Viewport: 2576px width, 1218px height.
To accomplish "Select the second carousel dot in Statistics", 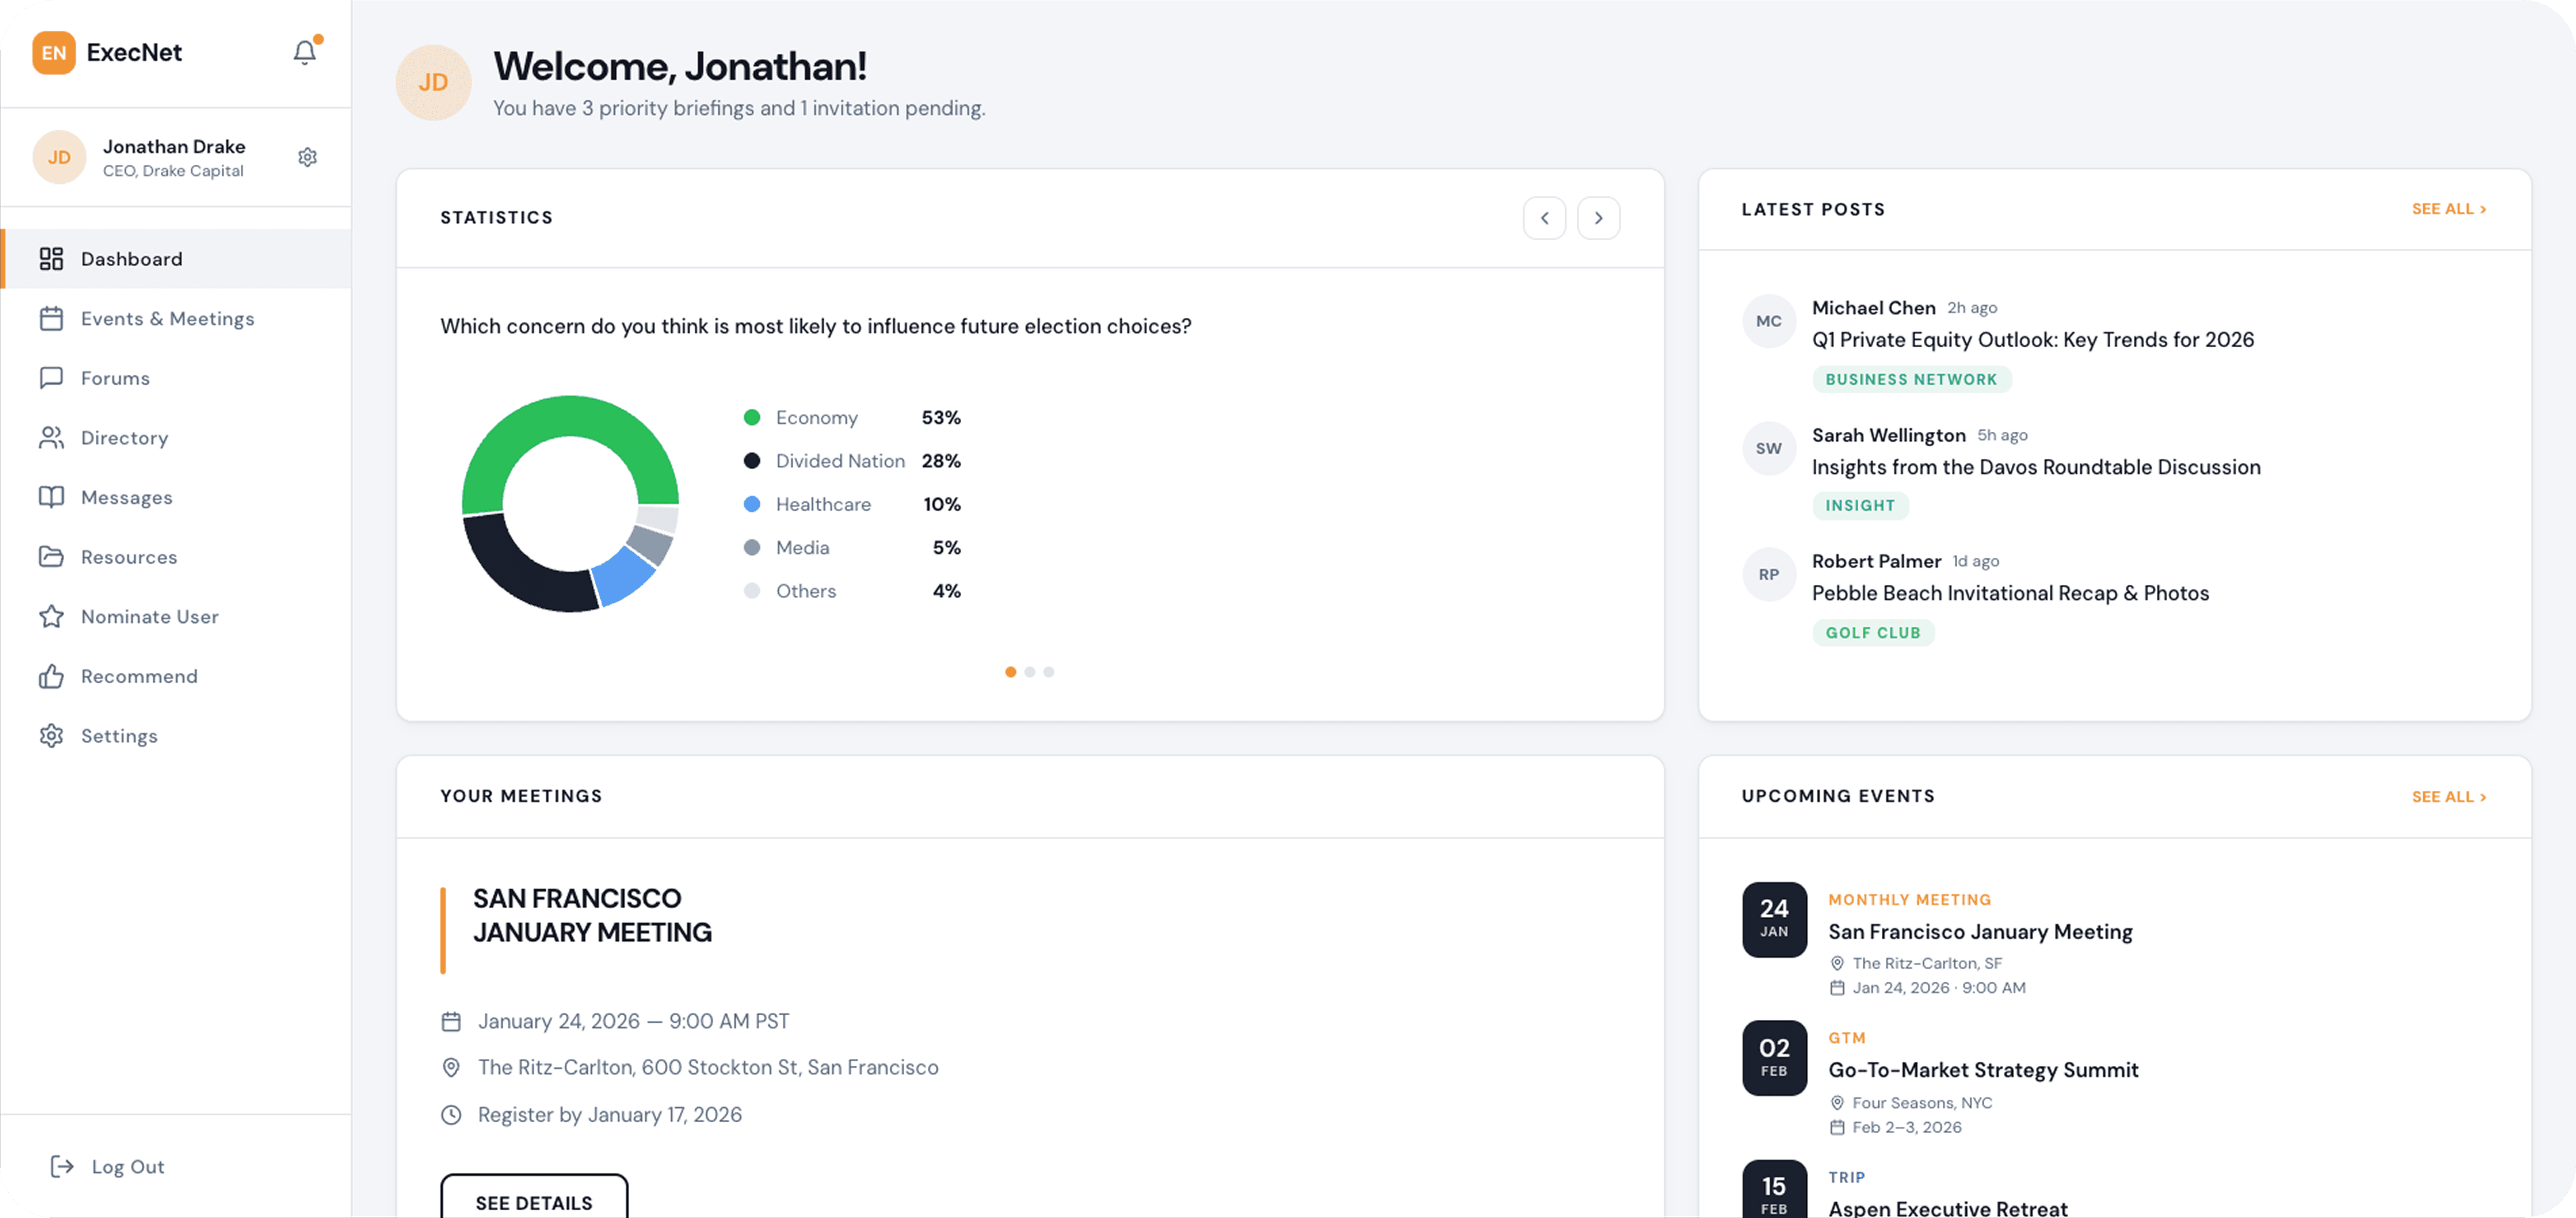I will (1029, 672).
